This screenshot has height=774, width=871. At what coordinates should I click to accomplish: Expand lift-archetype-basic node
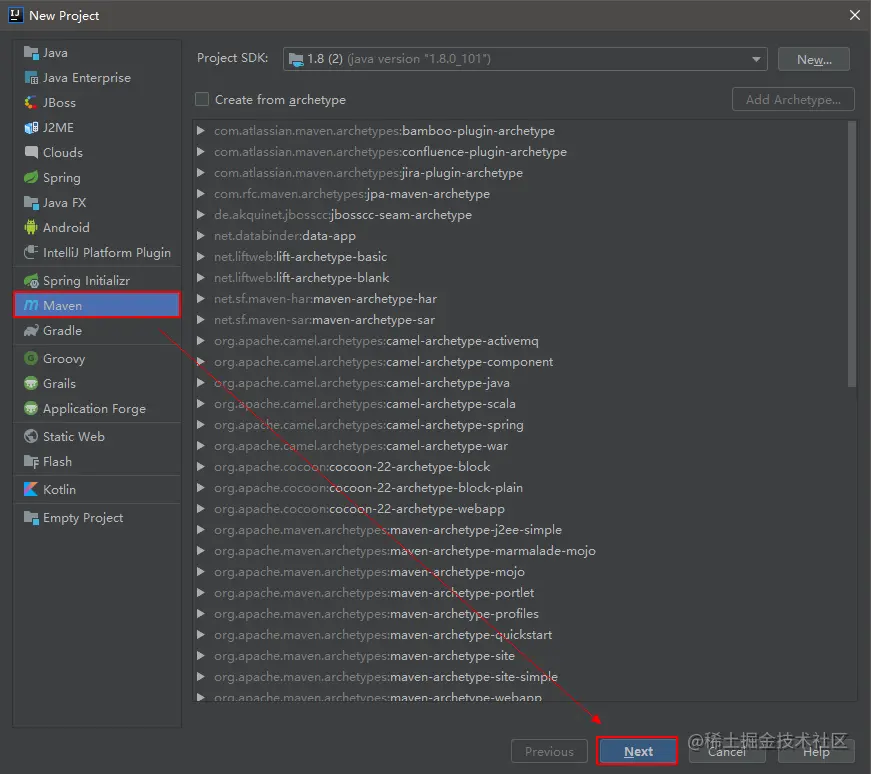pos(201,257)
